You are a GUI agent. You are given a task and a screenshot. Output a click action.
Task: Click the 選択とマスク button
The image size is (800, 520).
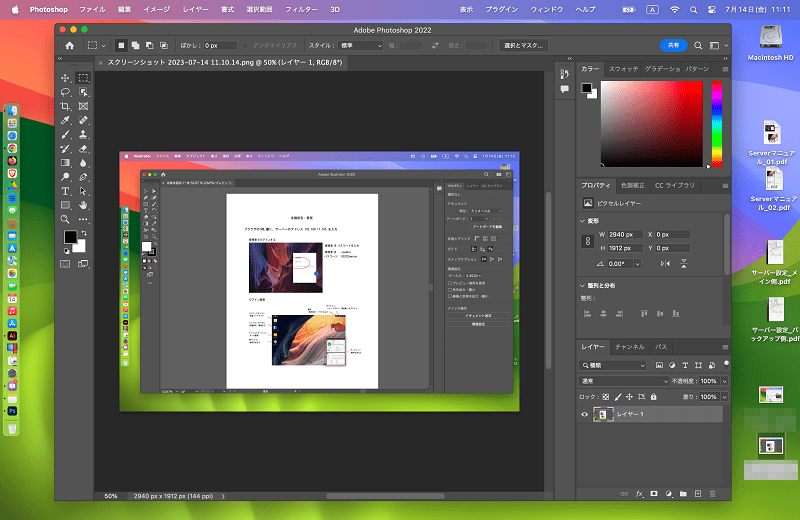tap(523, 45)
